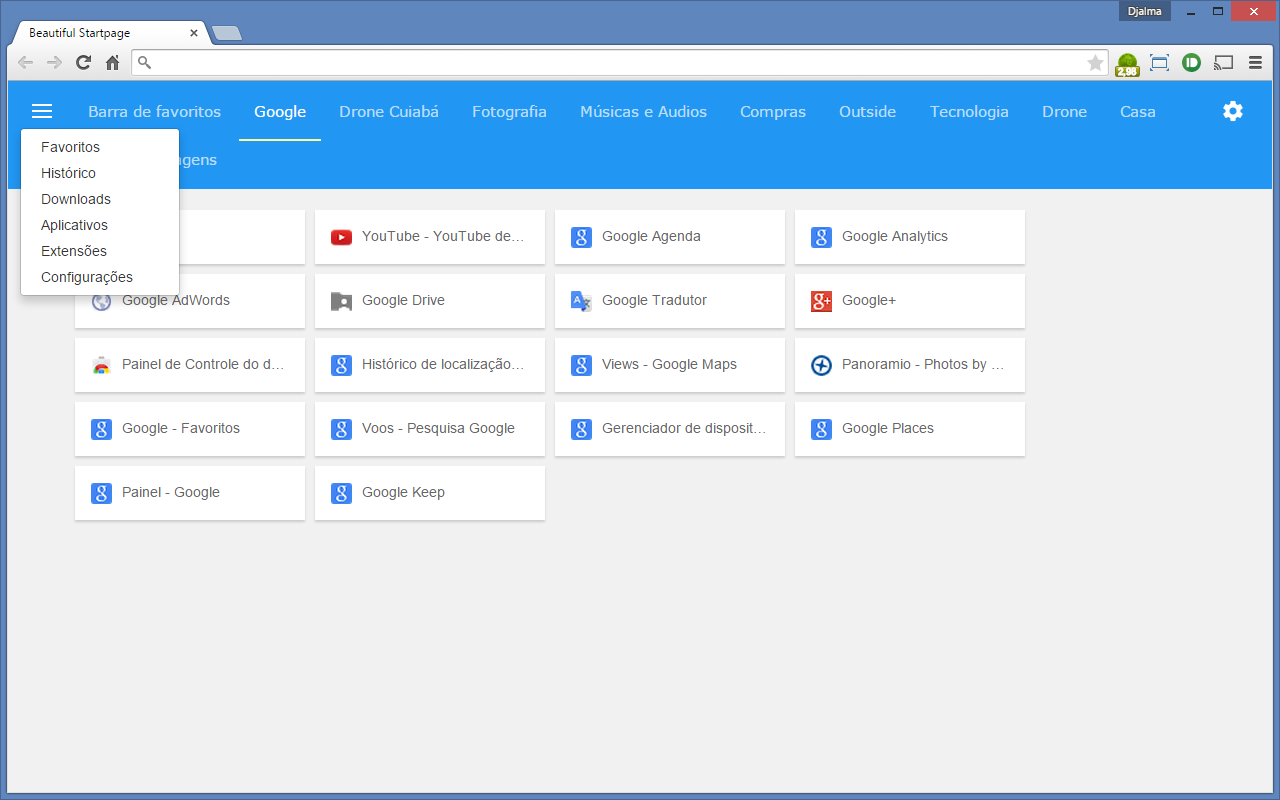Click the screen capture extension icon
The width and height of the screenshot is (1280, 800).
pyautogui.click(x=1159, y=63)
